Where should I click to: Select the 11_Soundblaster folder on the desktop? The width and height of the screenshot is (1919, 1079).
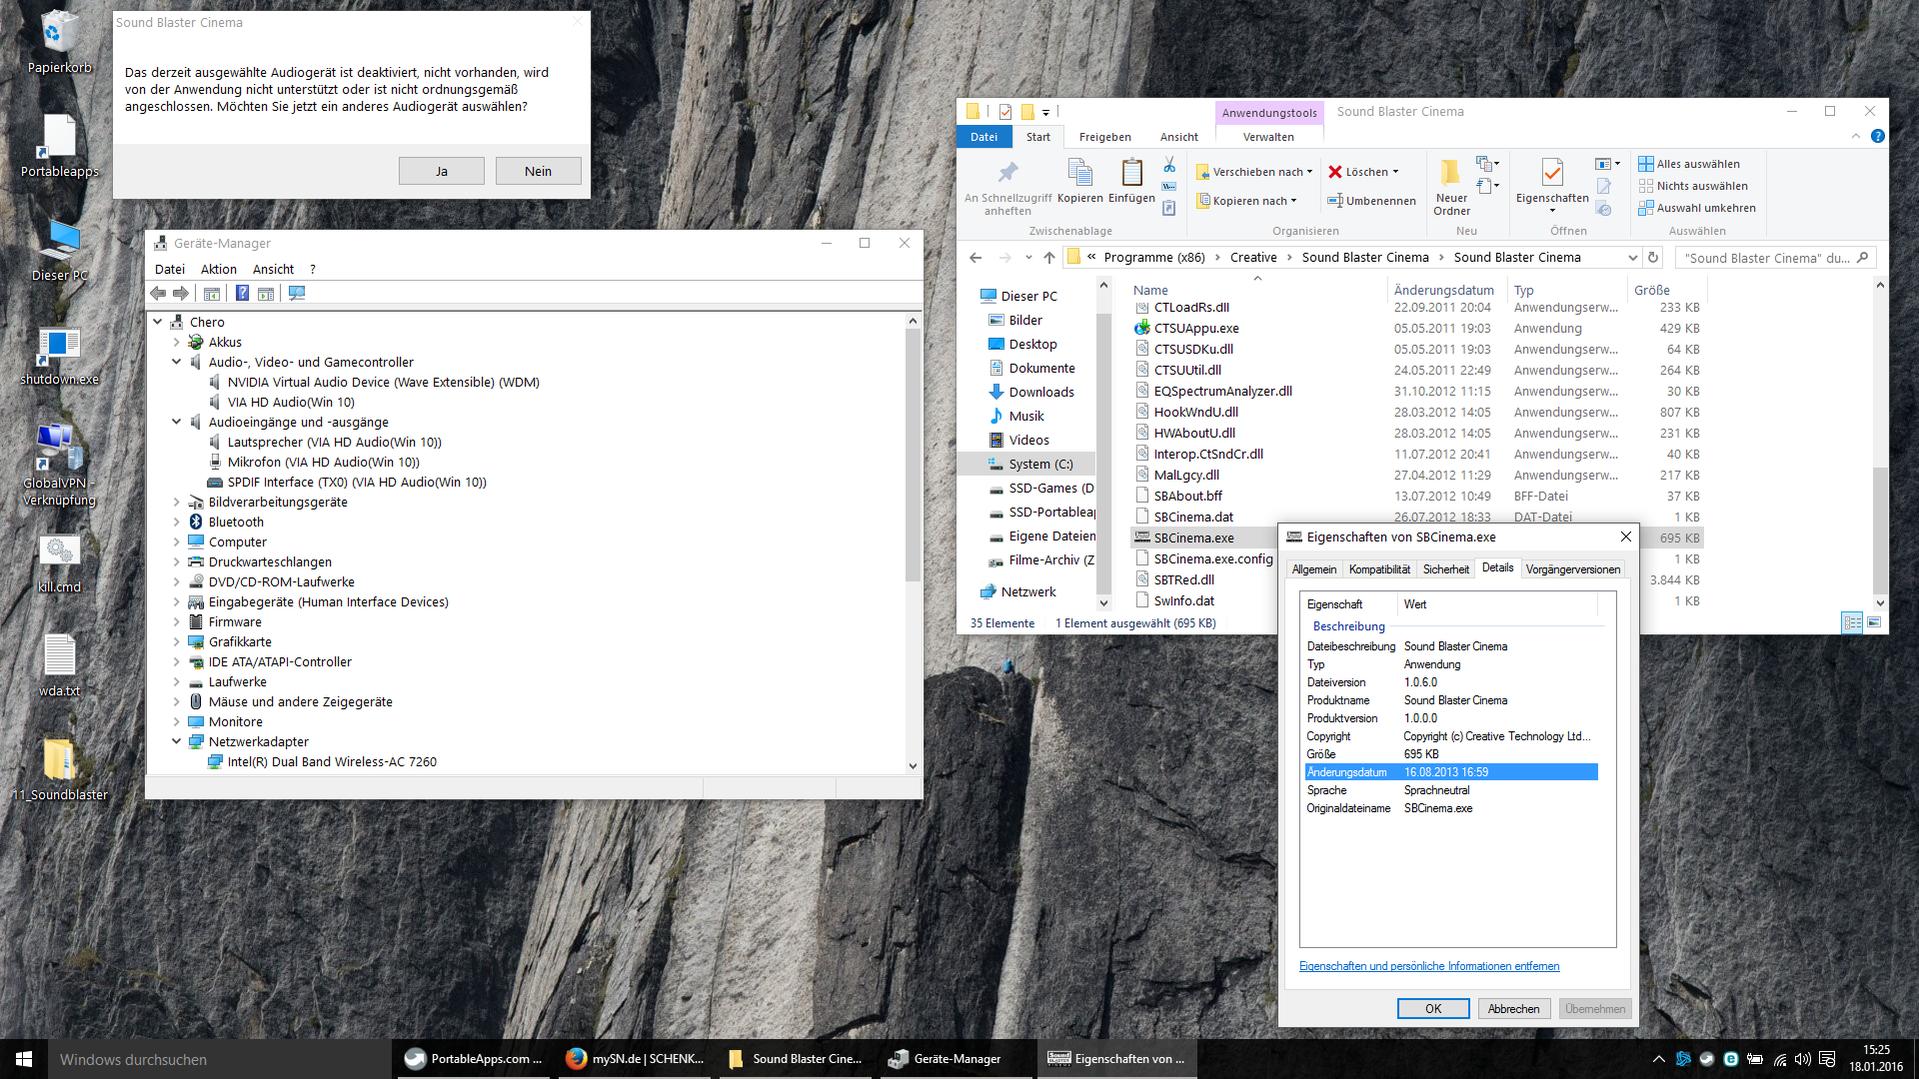pyautogui.click(x=60, y=770)
